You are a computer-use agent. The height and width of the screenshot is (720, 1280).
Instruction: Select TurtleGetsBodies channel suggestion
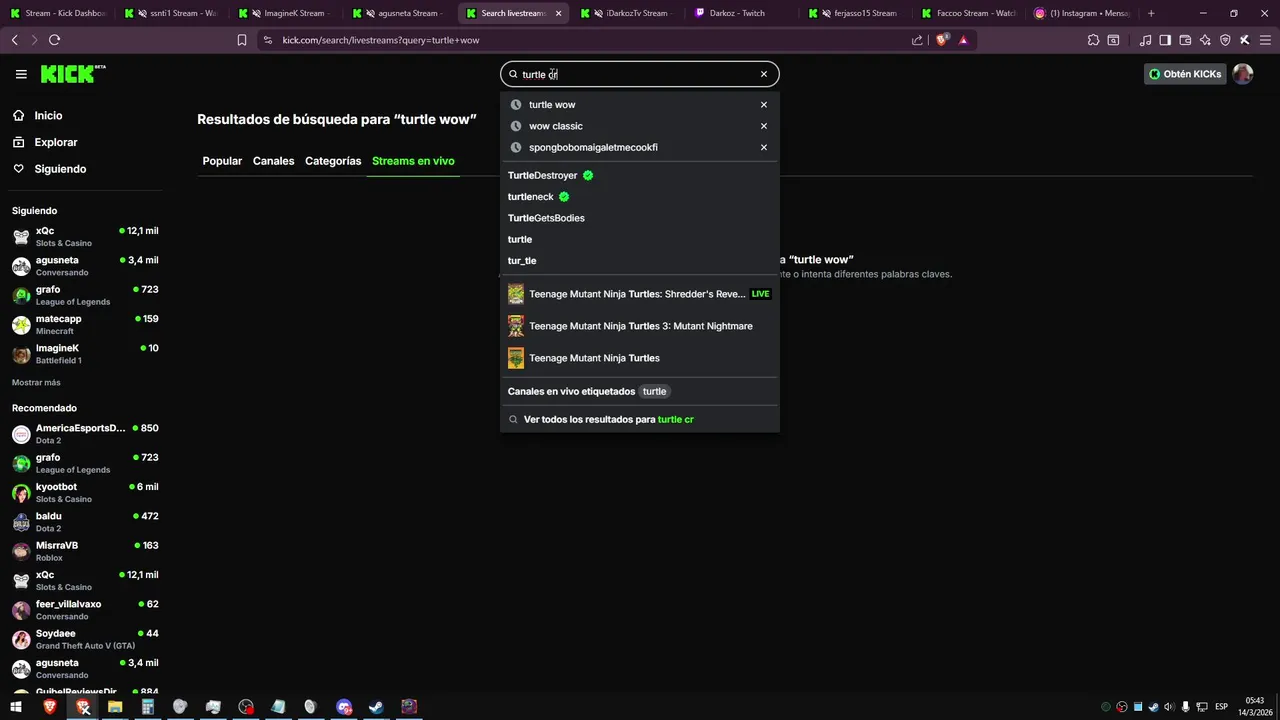coord(640,218)
